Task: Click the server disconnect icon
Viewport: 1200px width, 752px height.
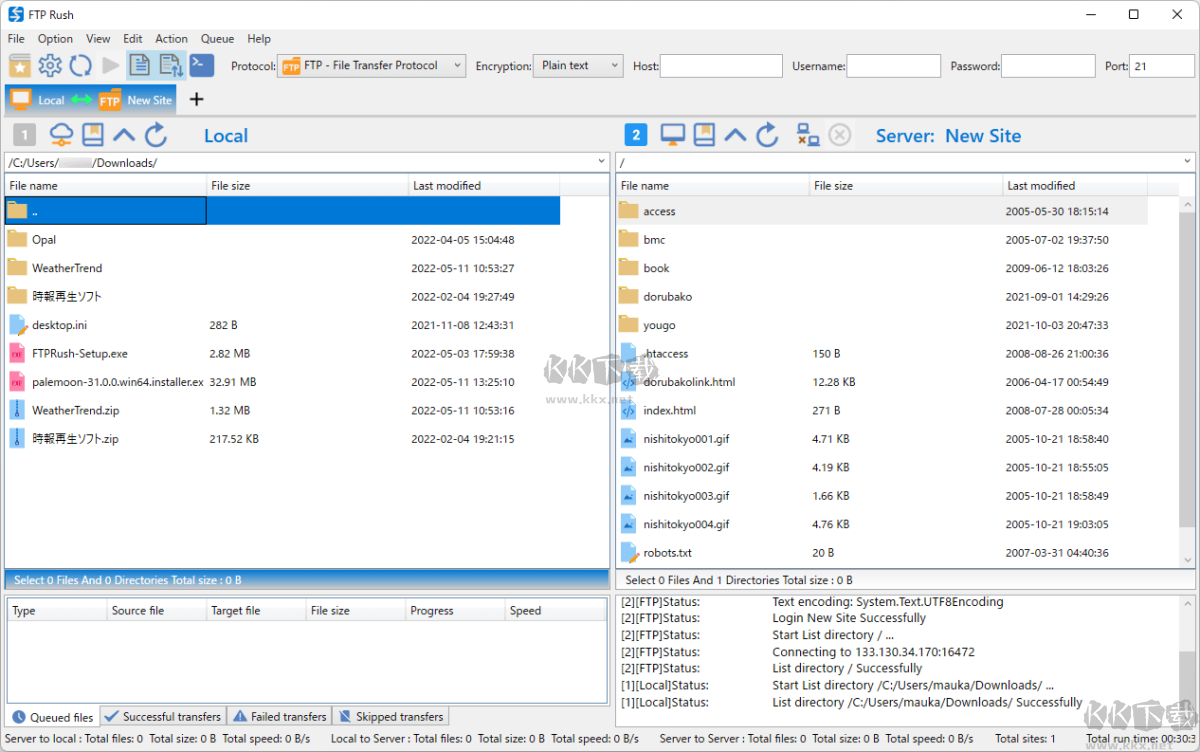Action: [x=808, y=135]
